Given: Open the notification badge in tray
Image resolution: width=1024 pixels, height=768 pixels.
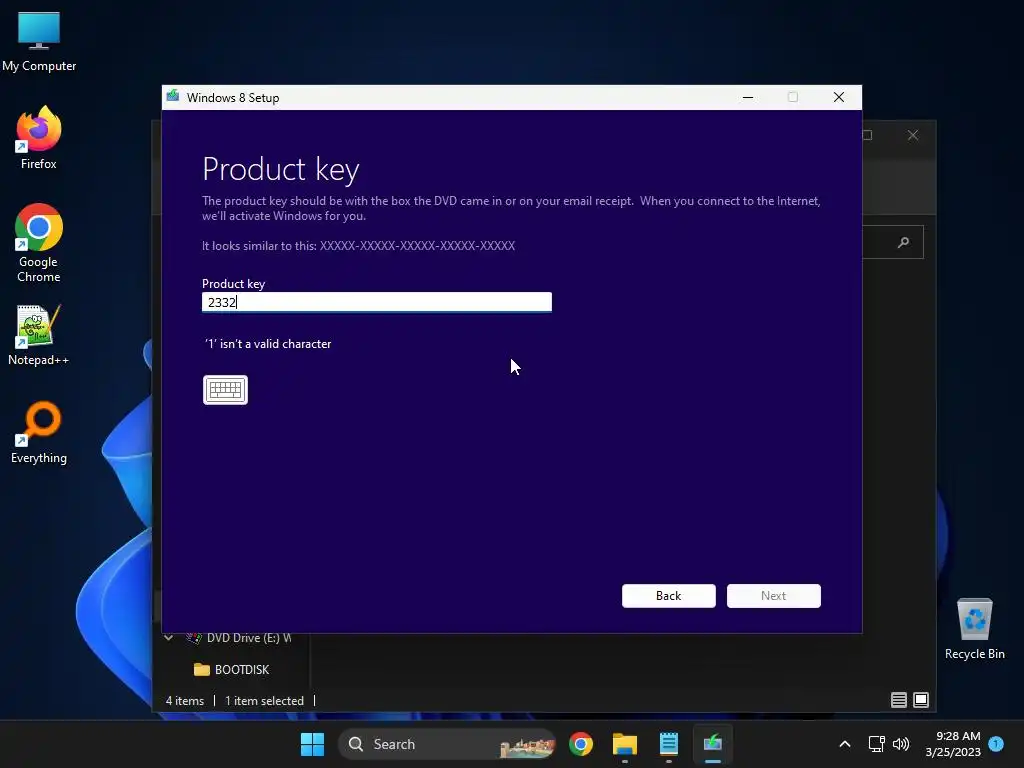Looking at the screenshot, I should pyautogui.click(x=996, y=743).
